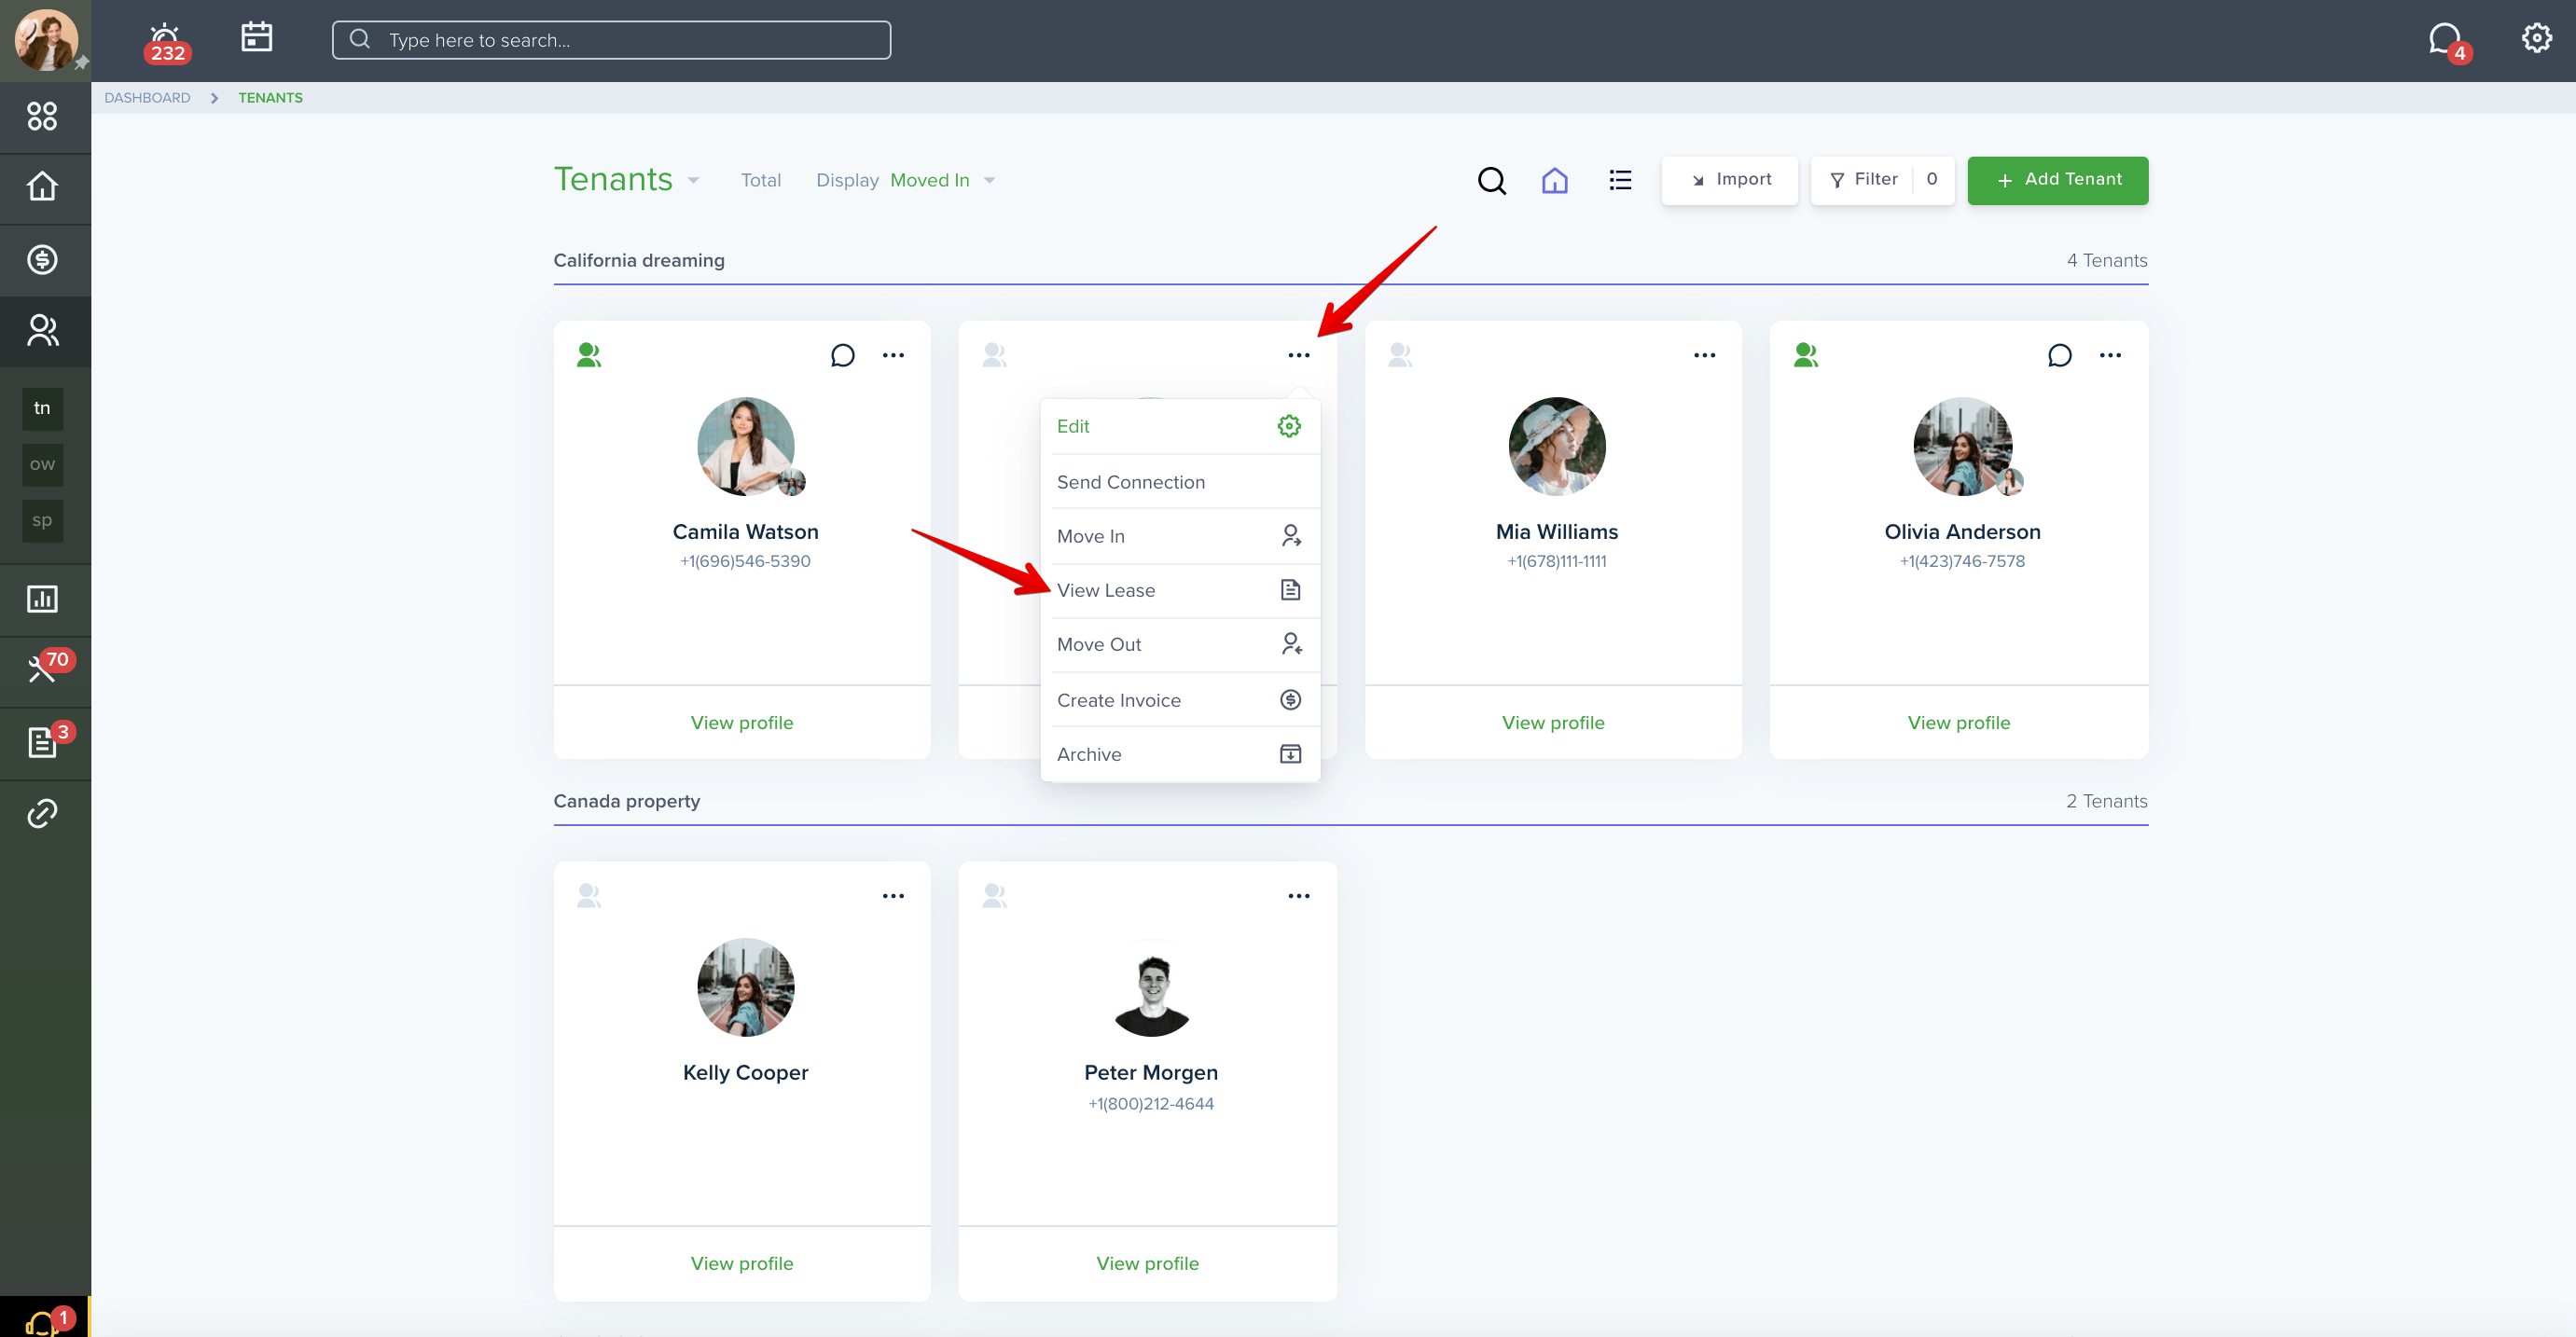2576x1337 pixels.
Task: Open the reports chart icon in sidebar
Action: coord(42,599)
